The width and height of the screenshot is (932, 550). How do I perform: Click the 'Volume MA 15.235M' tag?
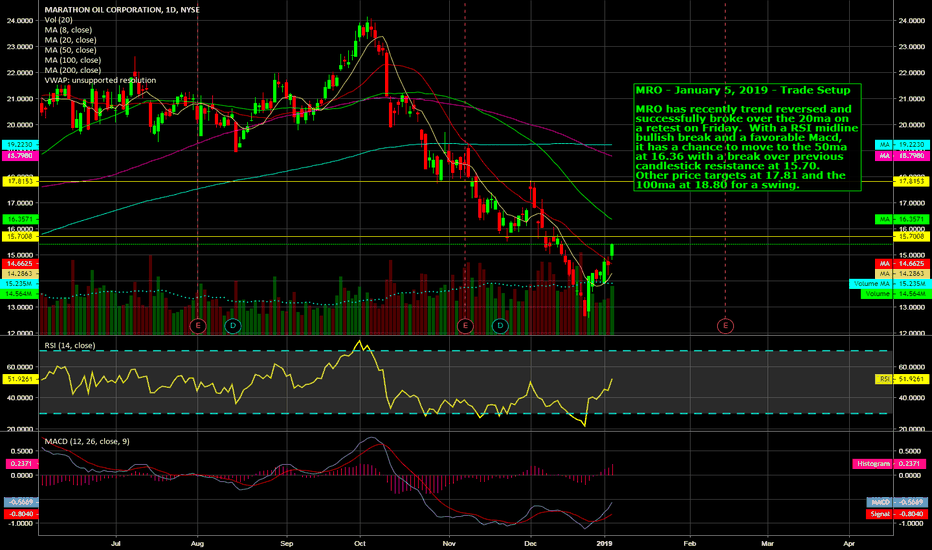click(x=888, y=284)
